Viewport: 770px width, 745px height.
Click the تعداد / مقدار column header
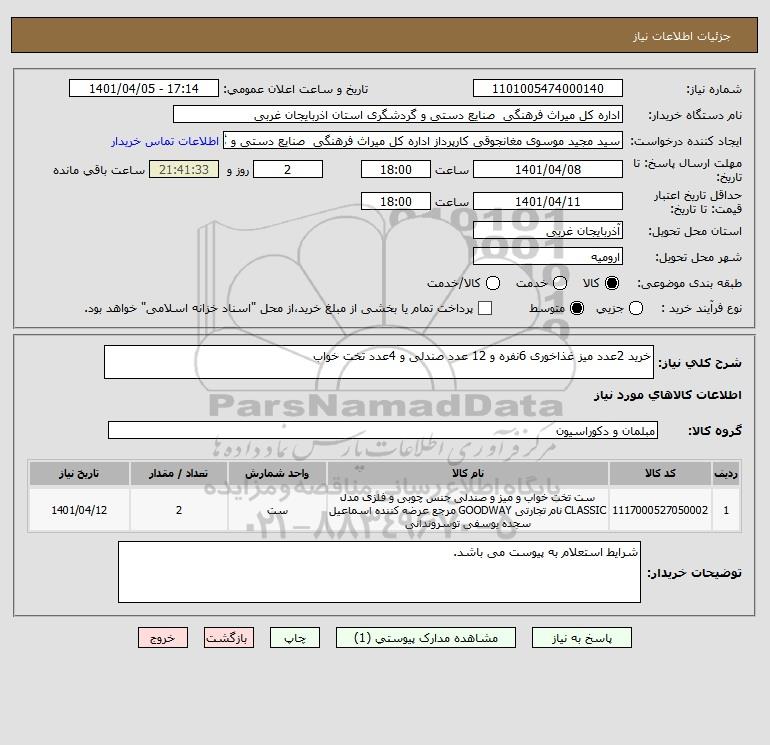pos(179,473)
